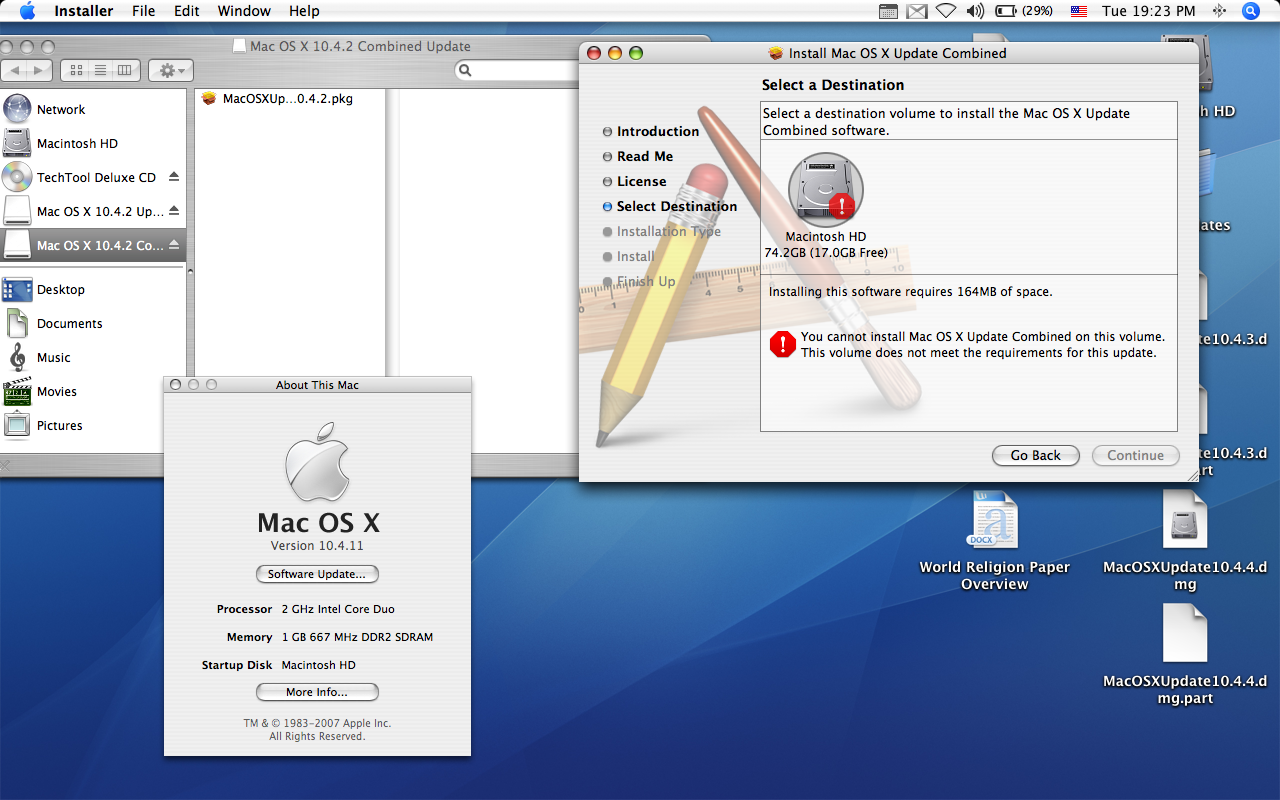The height and width of the screenshot is (800, 1280).
Task: Click the Bluetooth icon in the menu bar
Action: point(1218,11)
